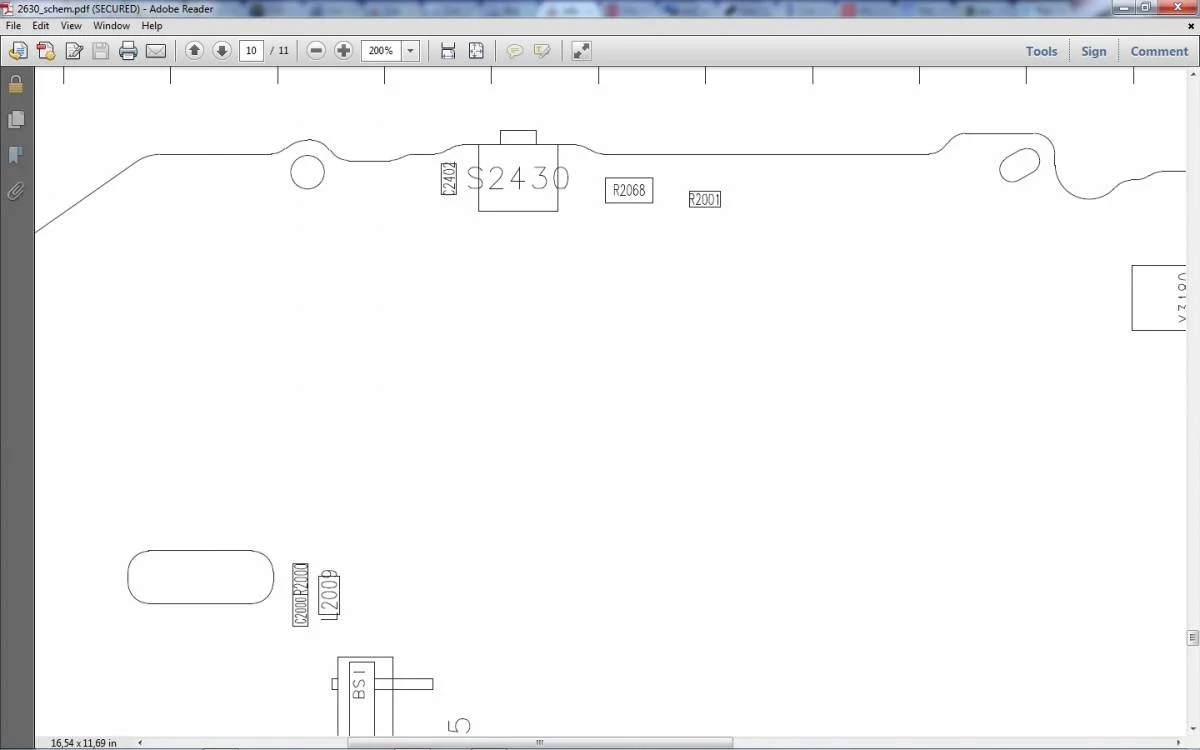Zoom in with the plus button
Viewport: 1200px width, 750px height.
(x=344, y=51)
